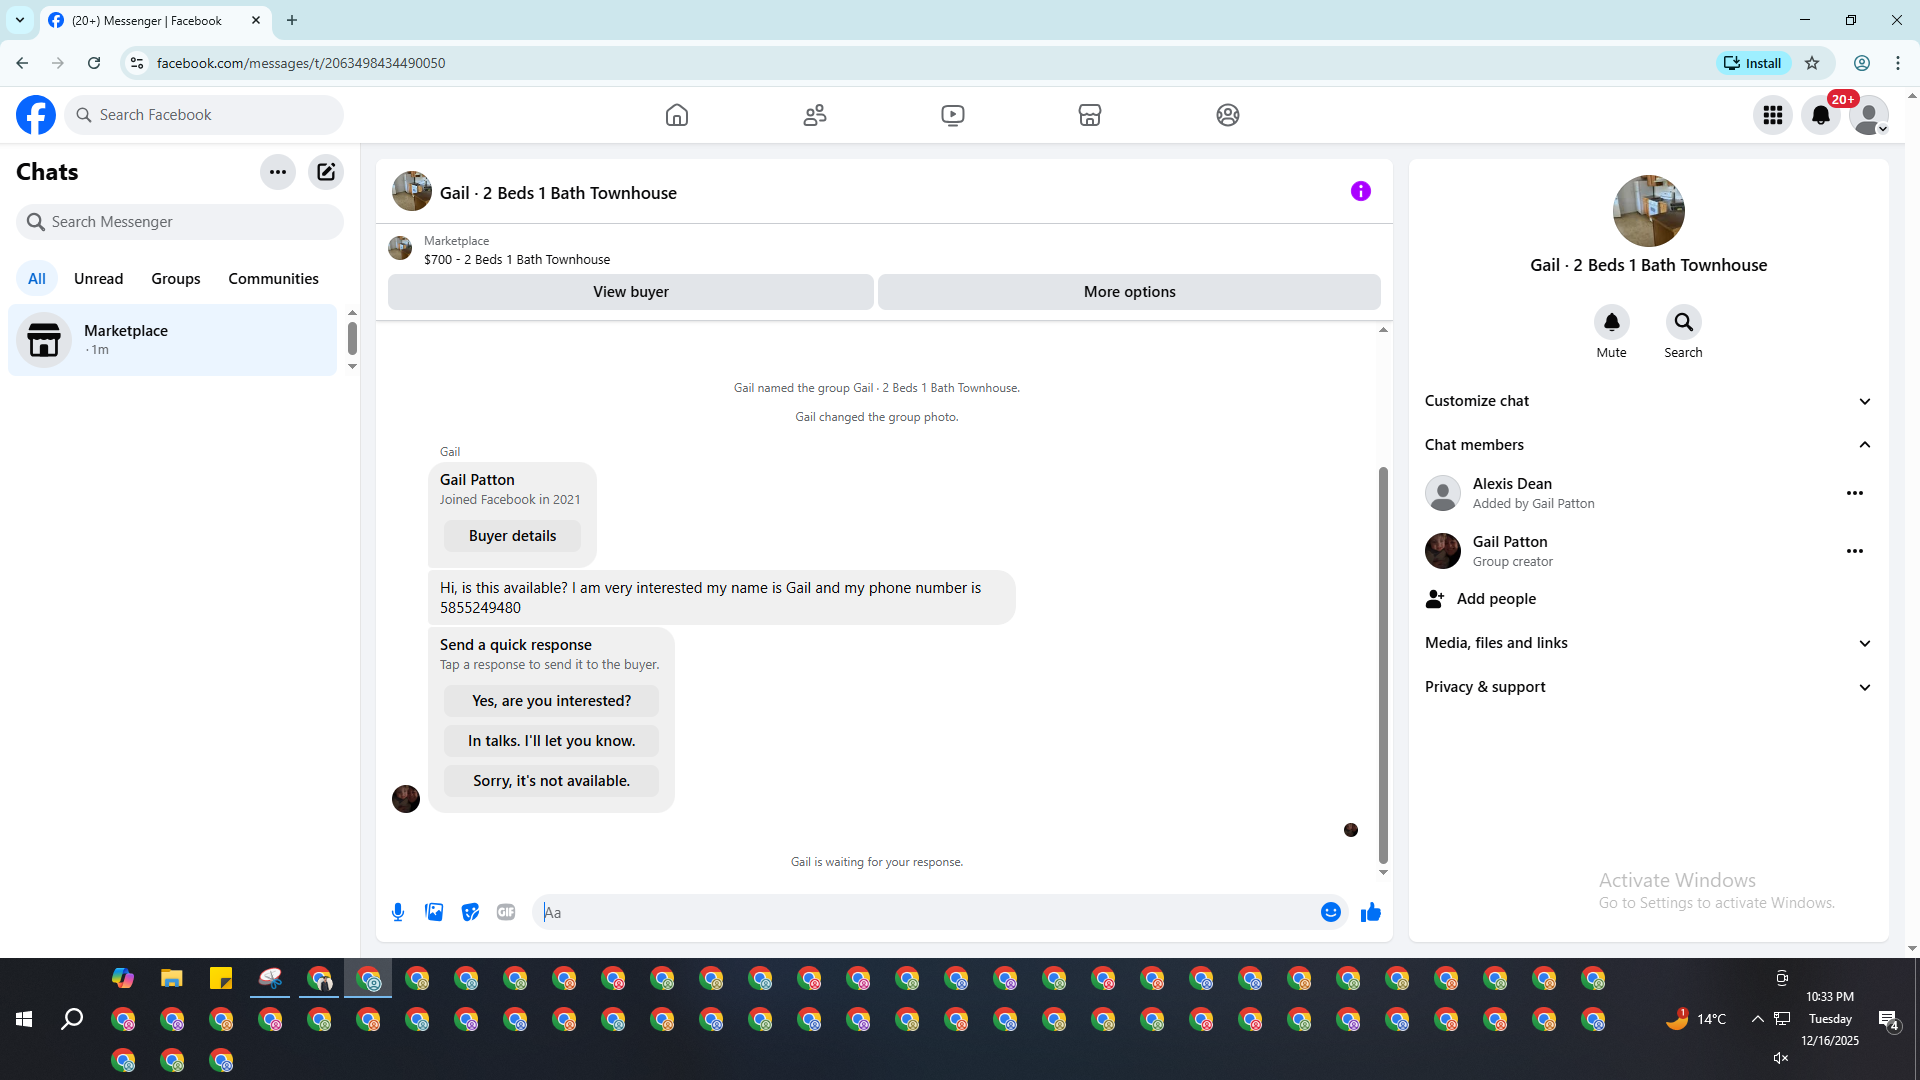Select the Communities chats tab
This screenshot has width=1920, height=1080.
tap(273, 279)
